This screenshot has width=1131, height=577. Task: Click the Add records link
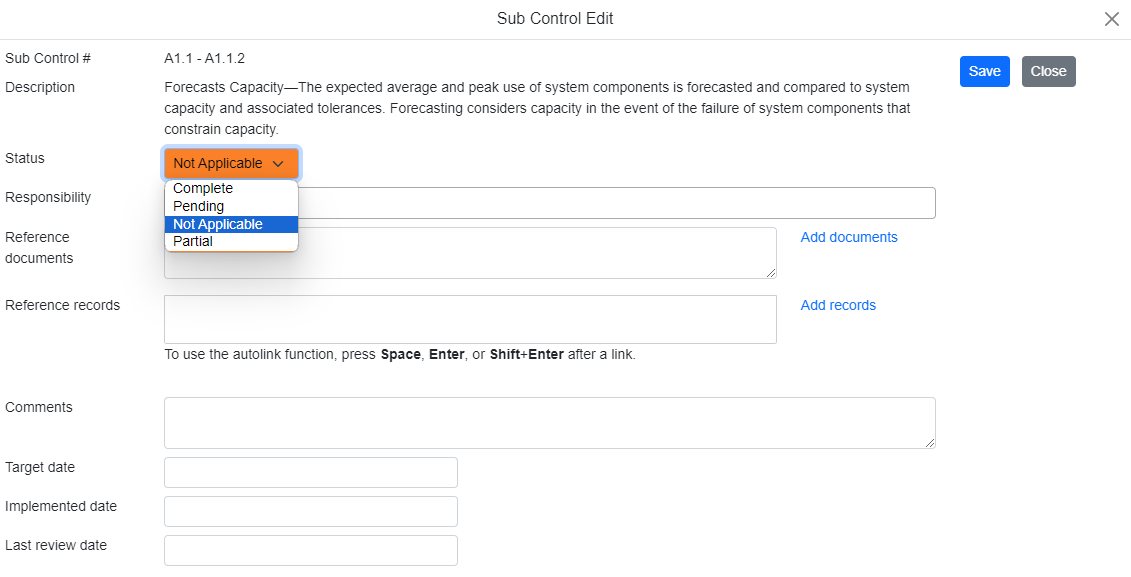(838, 305)
